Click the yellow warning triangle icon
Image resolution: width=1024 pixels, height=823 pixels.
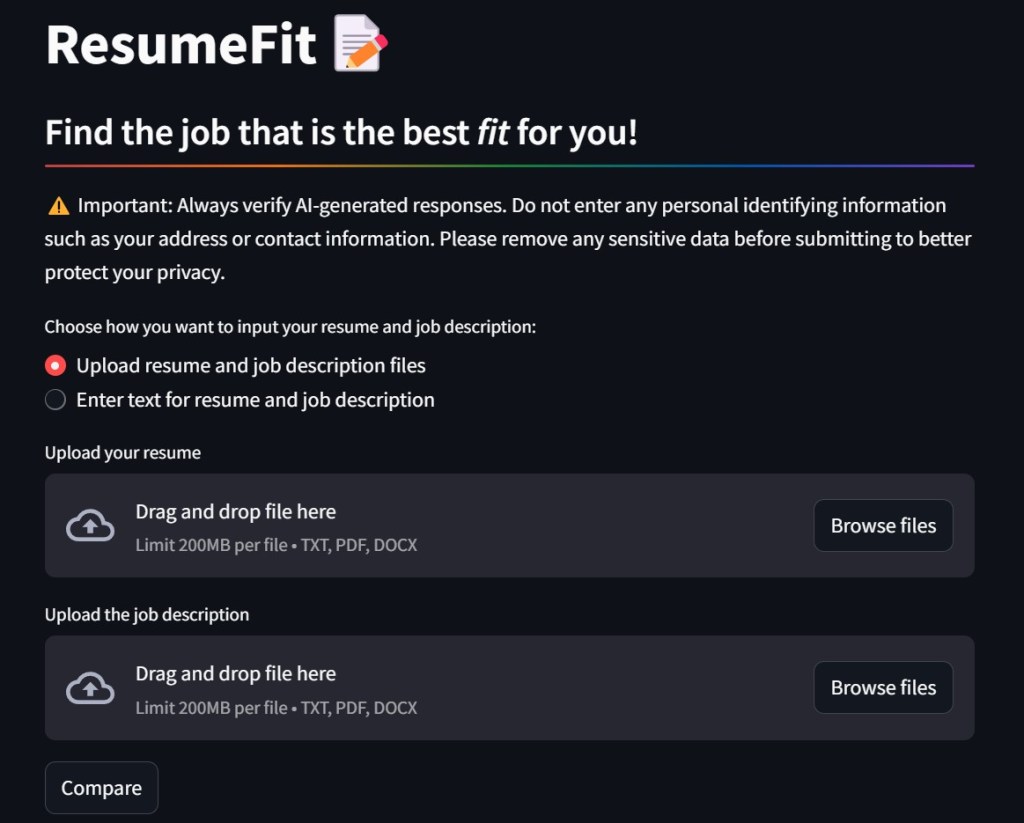coord(58,206)
